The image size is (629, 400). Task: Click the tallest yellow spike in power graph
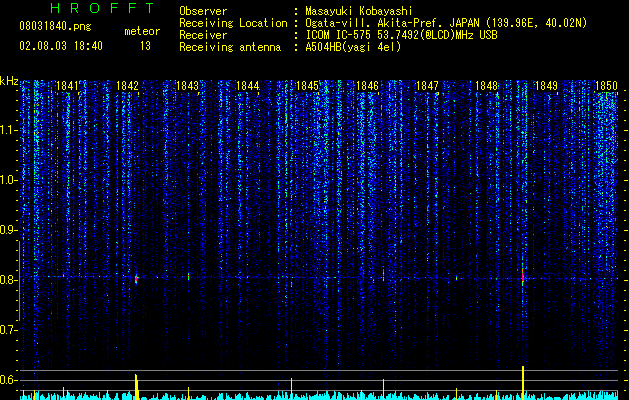(523, 383)
